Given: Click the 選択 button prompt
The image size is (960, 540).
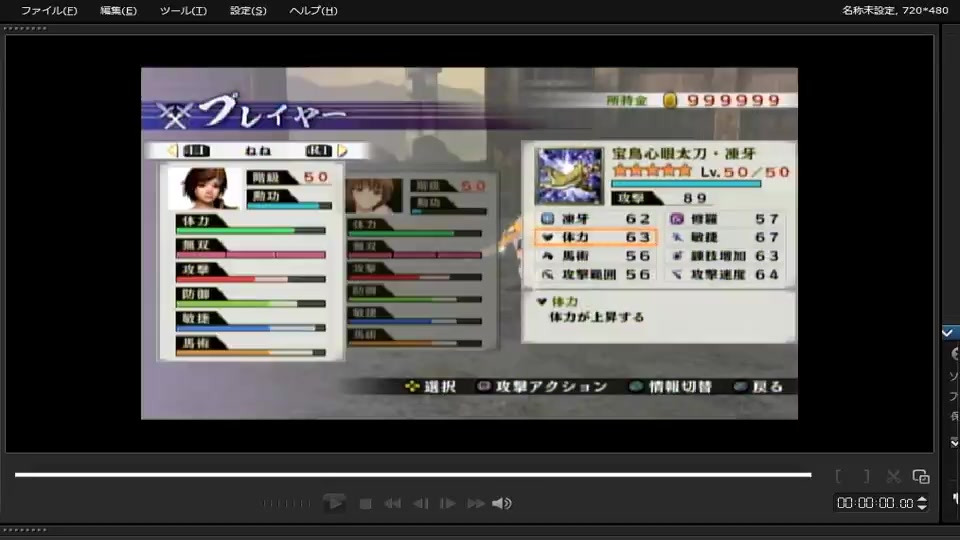Looking at the screenshot, I should 432,386.
